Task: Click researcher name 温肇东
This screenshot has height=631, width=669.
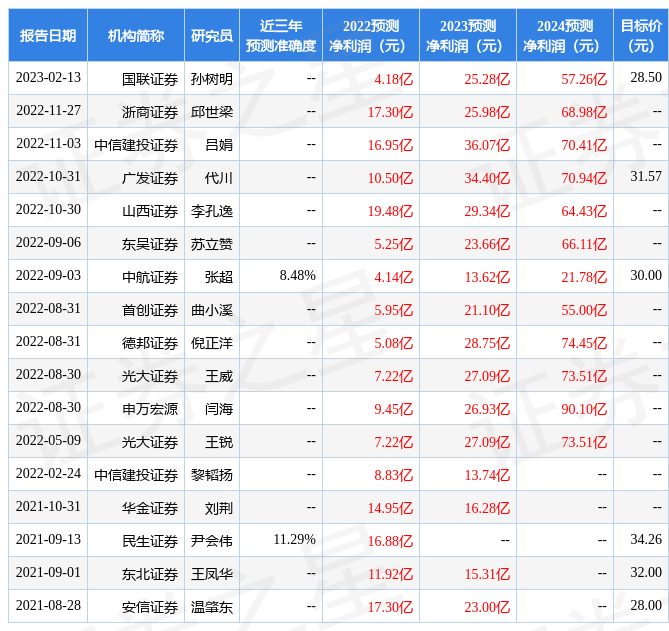Action: (x=212, y=607)
